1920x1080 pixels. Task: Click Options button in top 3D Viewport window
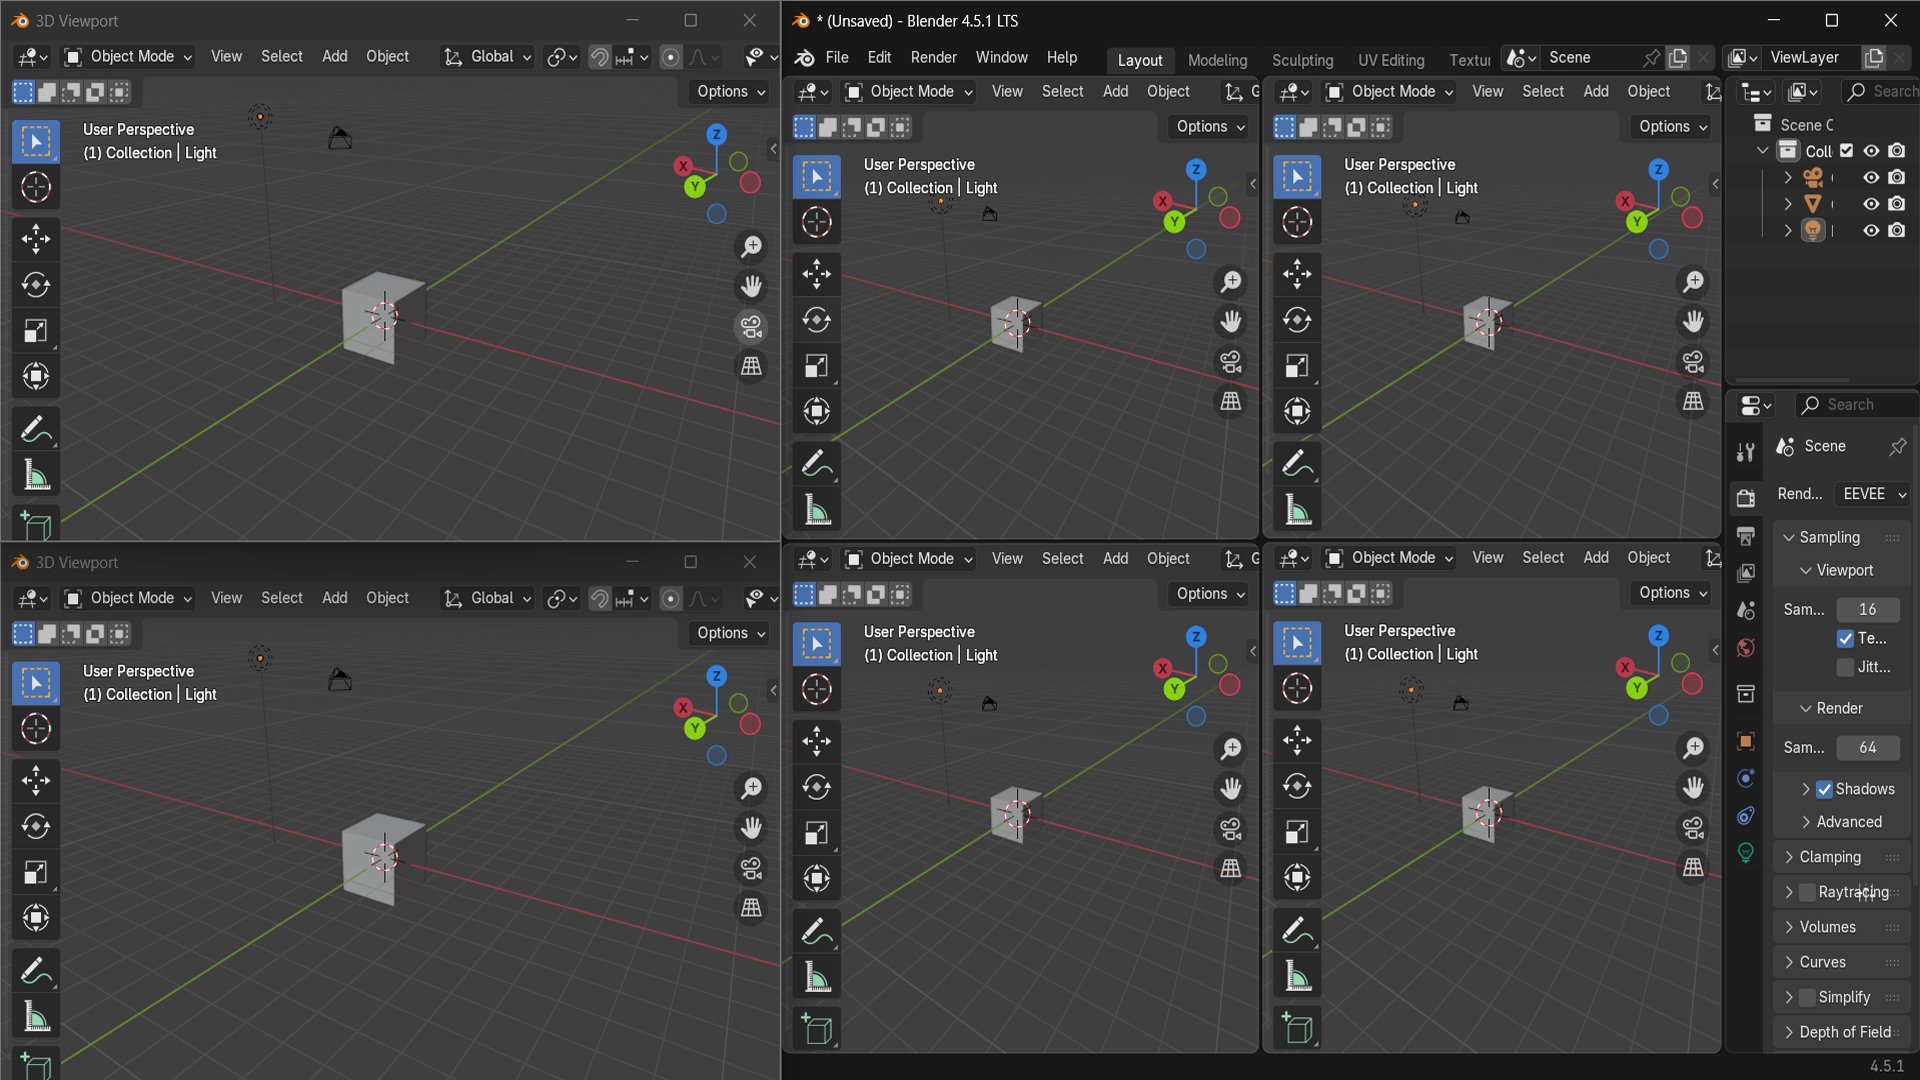pos(731,92)
